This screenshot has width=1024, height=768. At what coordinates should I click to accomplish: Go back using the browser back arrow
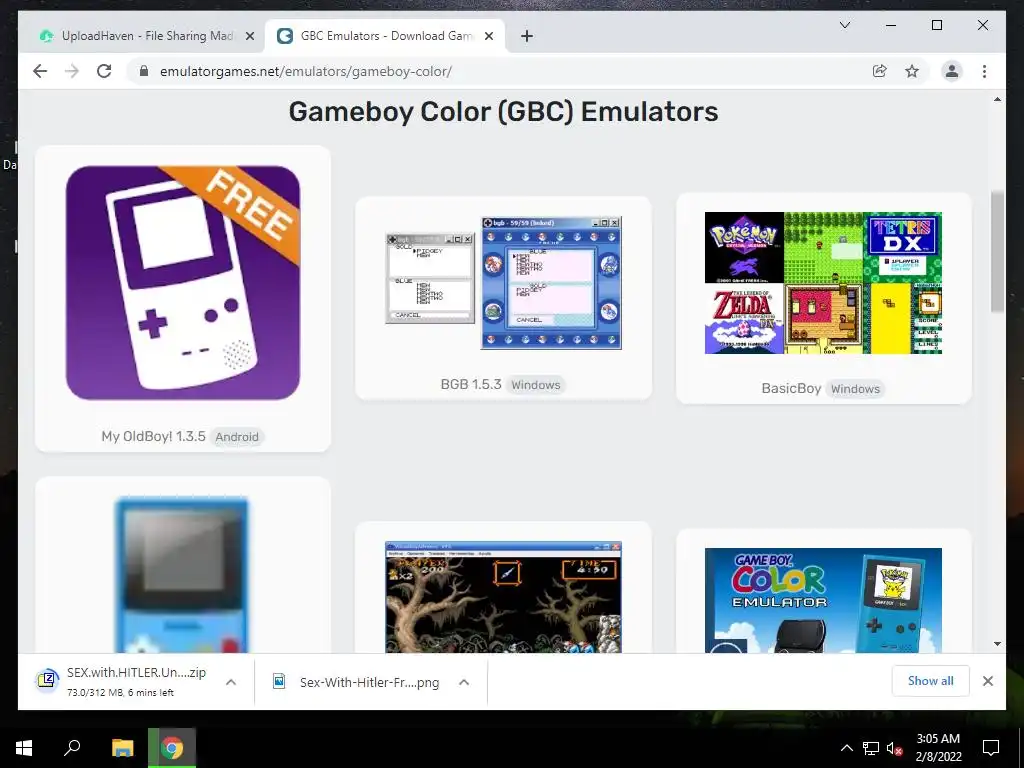tap(40, 71)
